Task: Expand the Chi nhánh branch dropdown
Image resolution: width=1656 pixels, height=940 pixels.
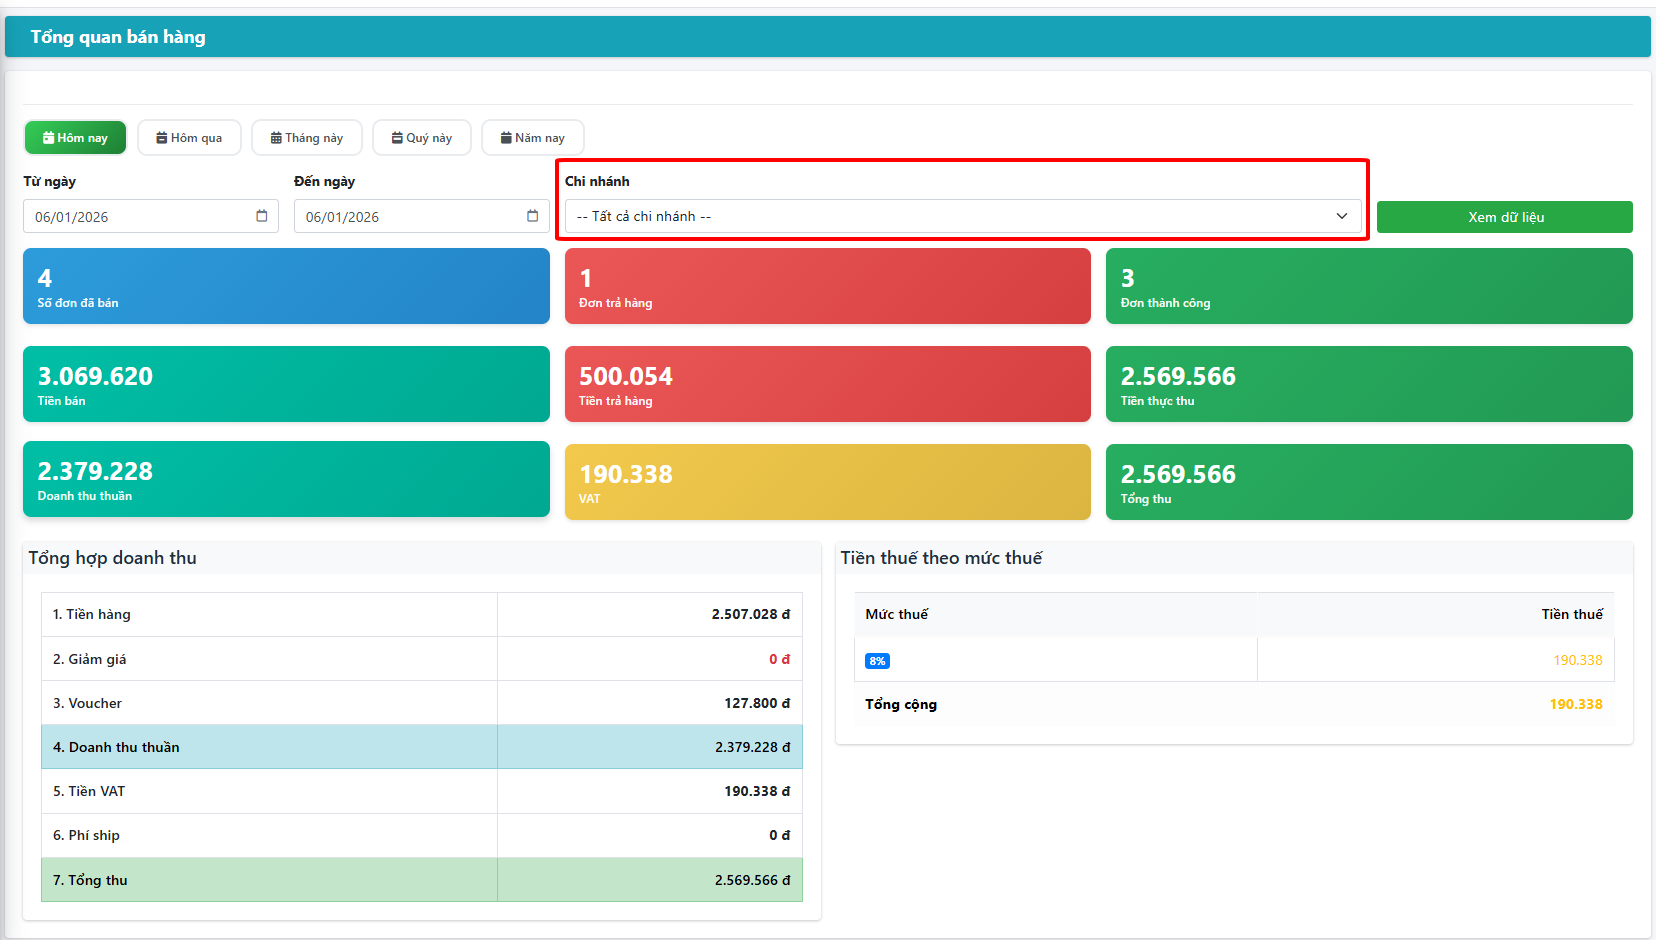Action: [962, 217]
